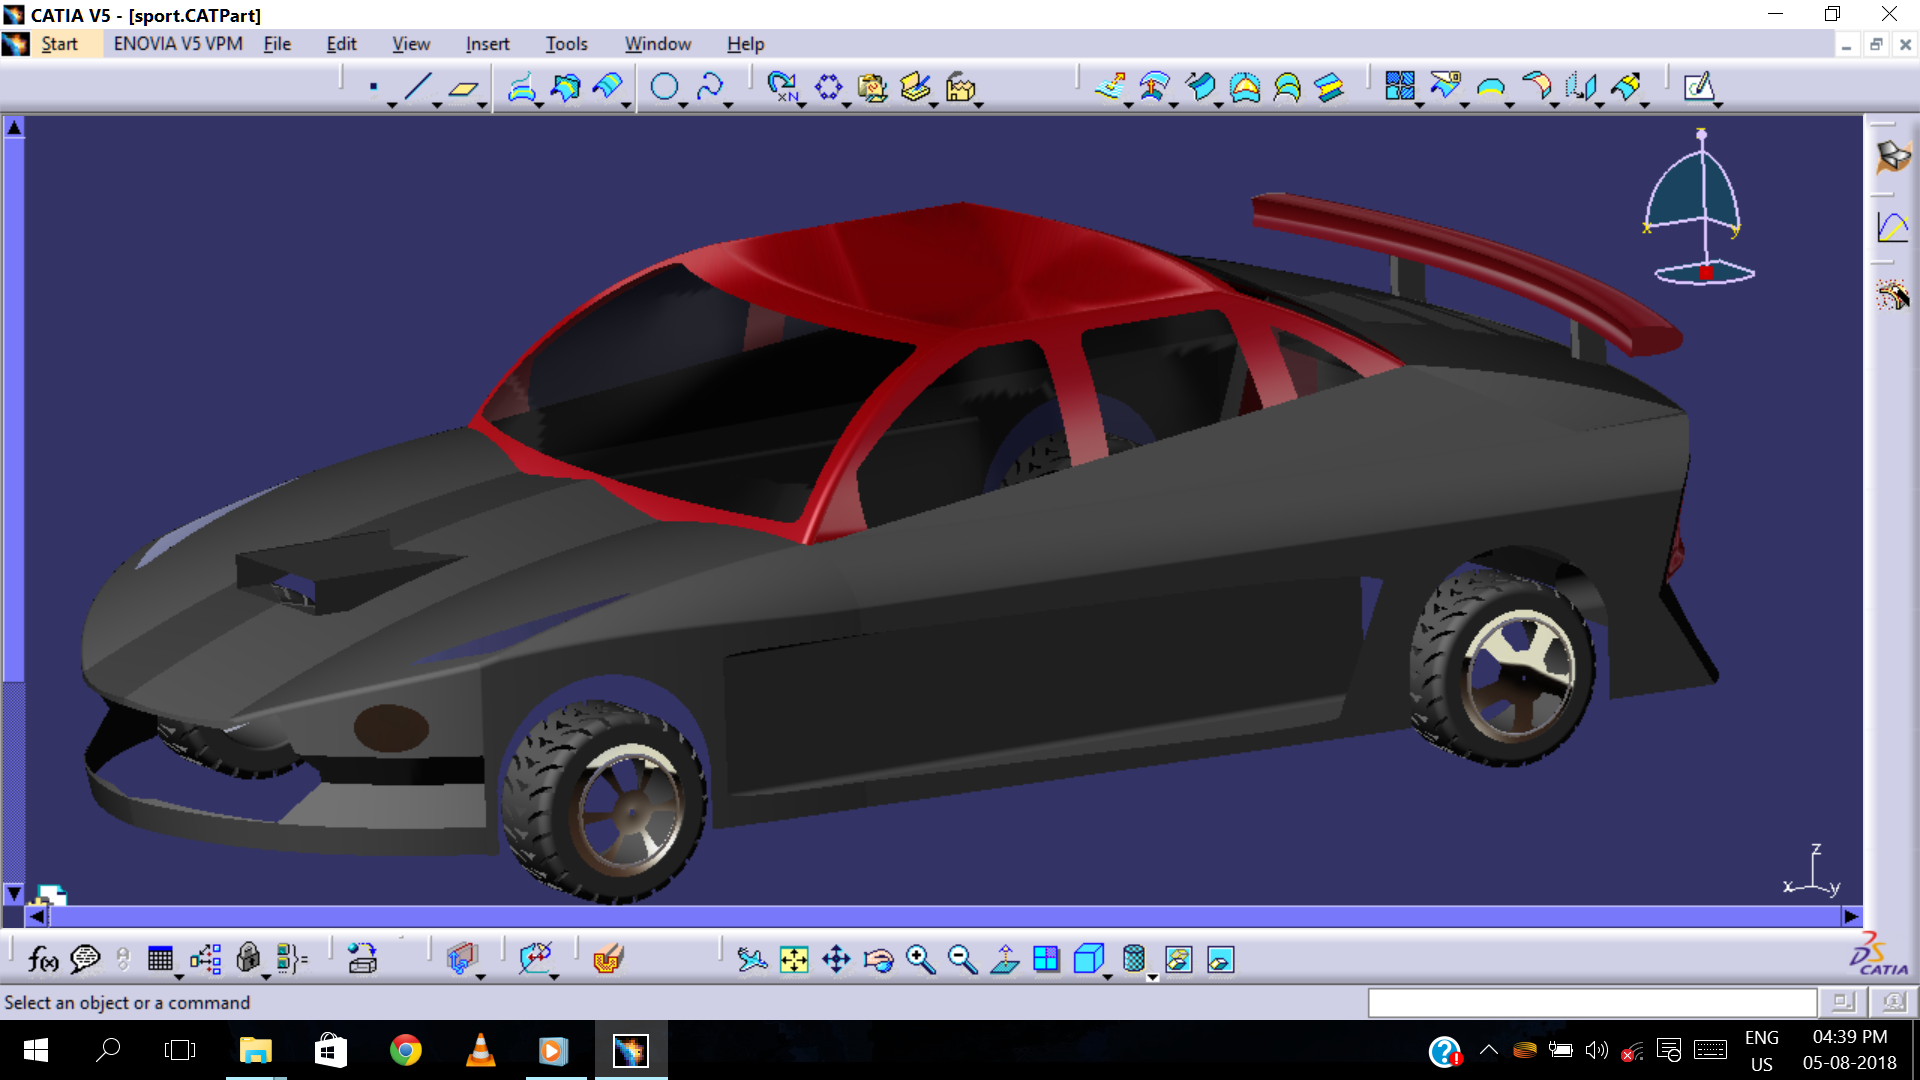
Task: Expand the Circle tool dropdown arrow
Action: 683,105
